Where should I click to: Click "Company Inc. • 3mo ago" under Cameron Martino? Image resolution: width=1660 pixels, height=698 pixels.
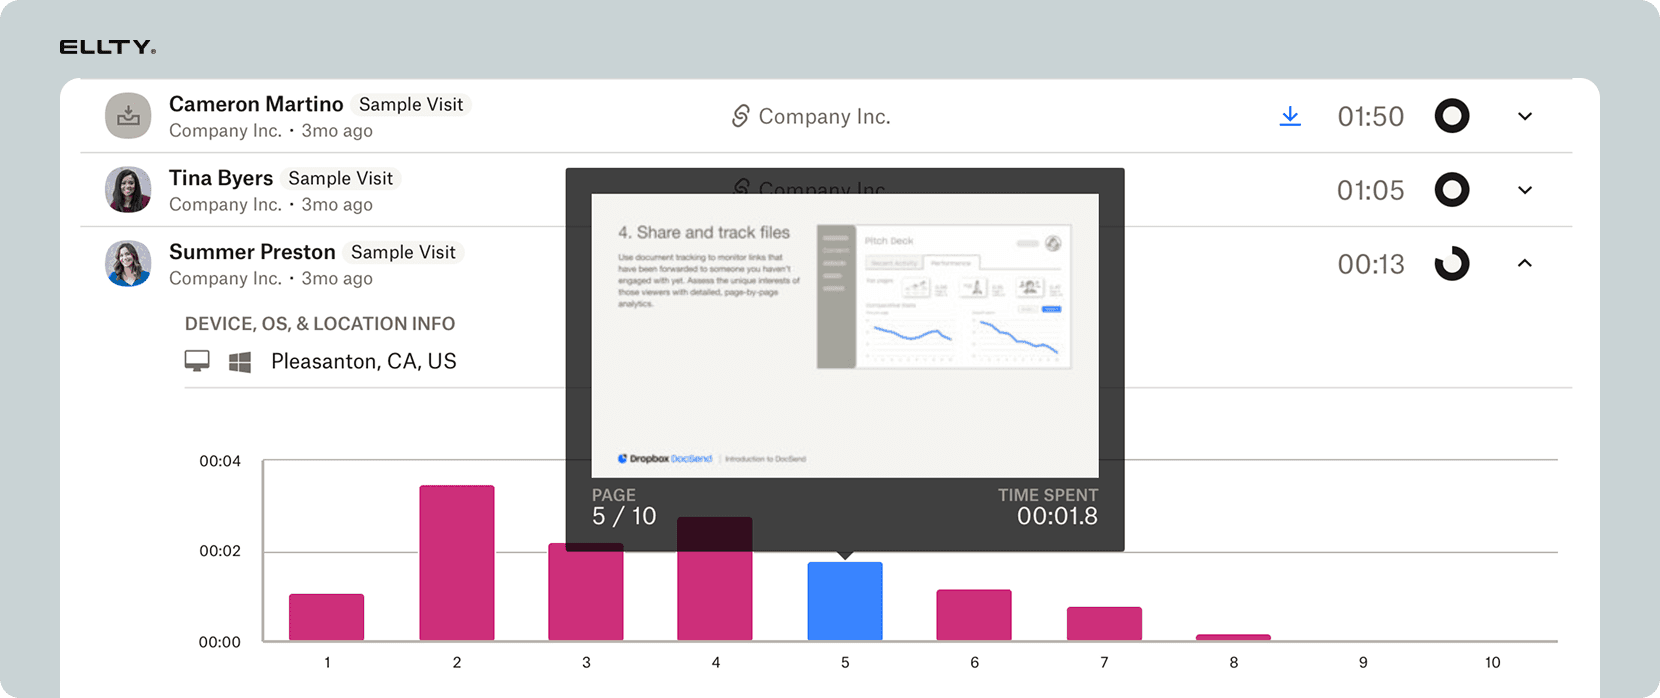pos(271,131)
